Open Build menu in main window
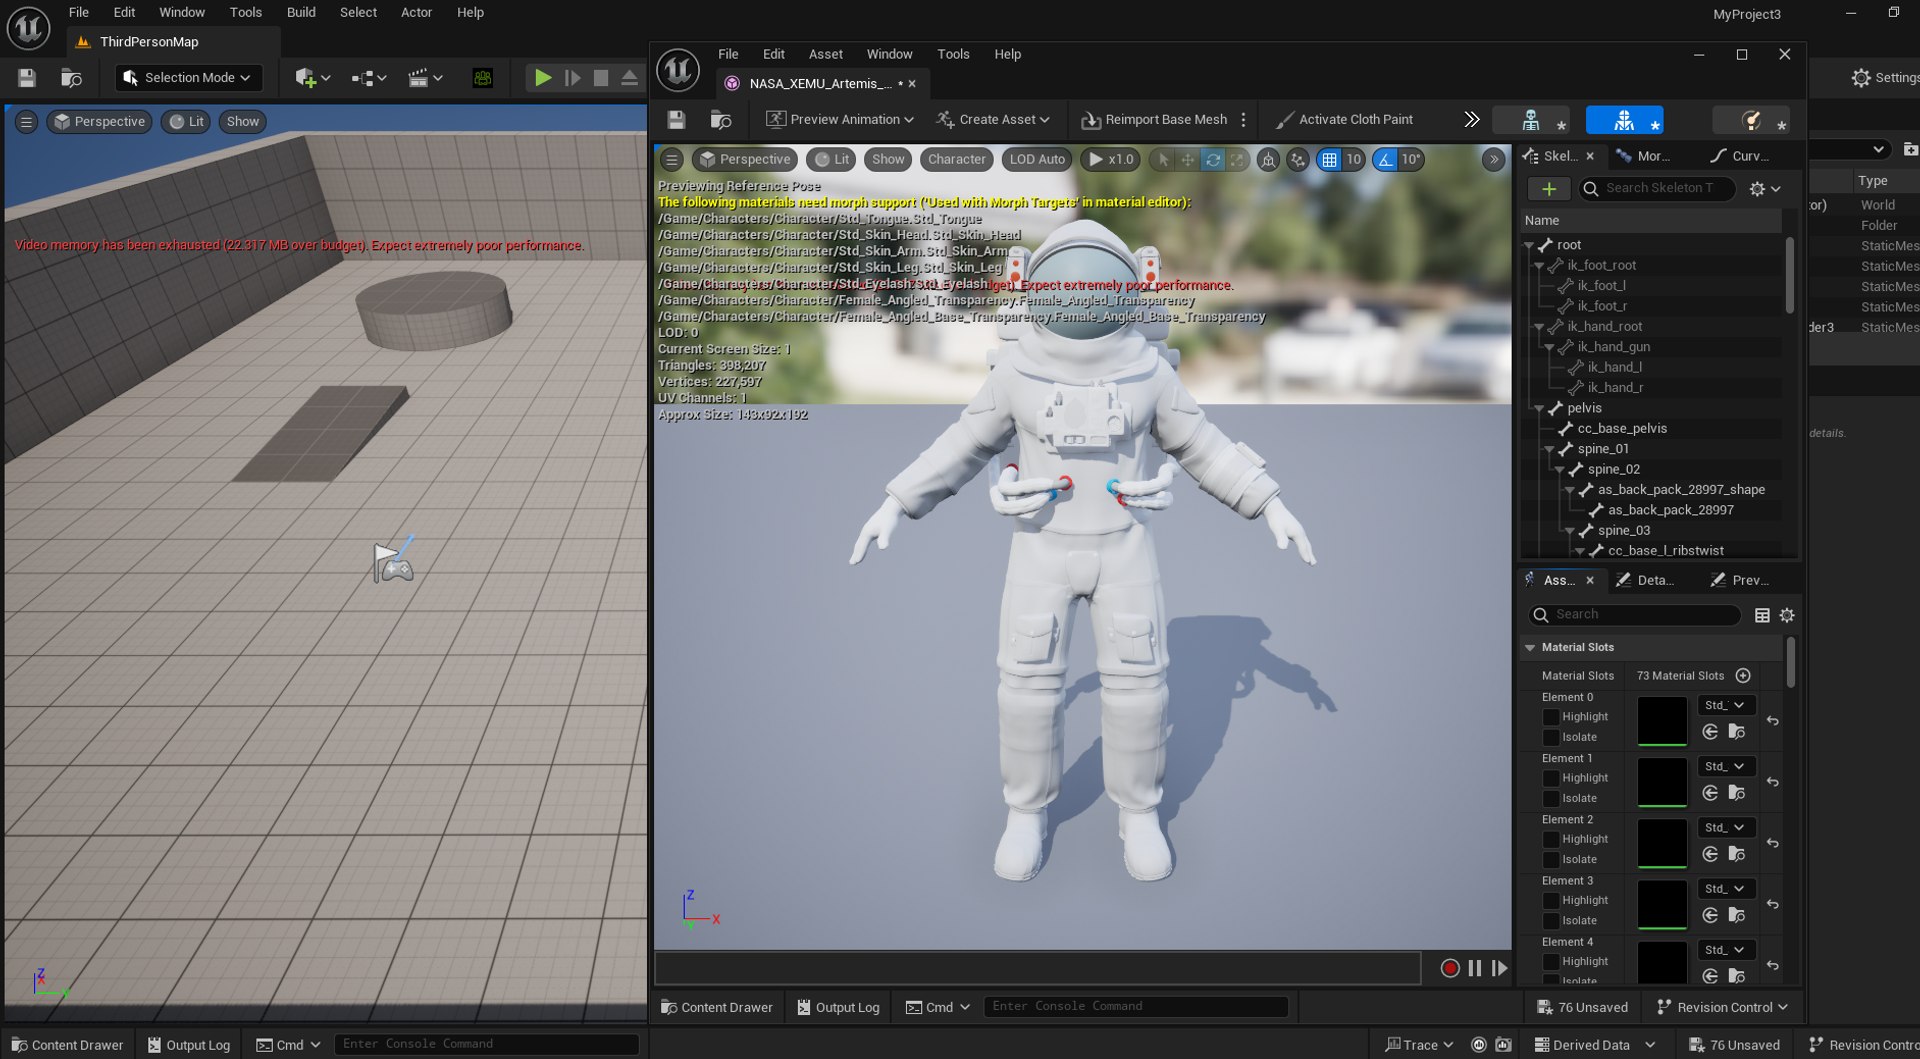 [301, 13]
